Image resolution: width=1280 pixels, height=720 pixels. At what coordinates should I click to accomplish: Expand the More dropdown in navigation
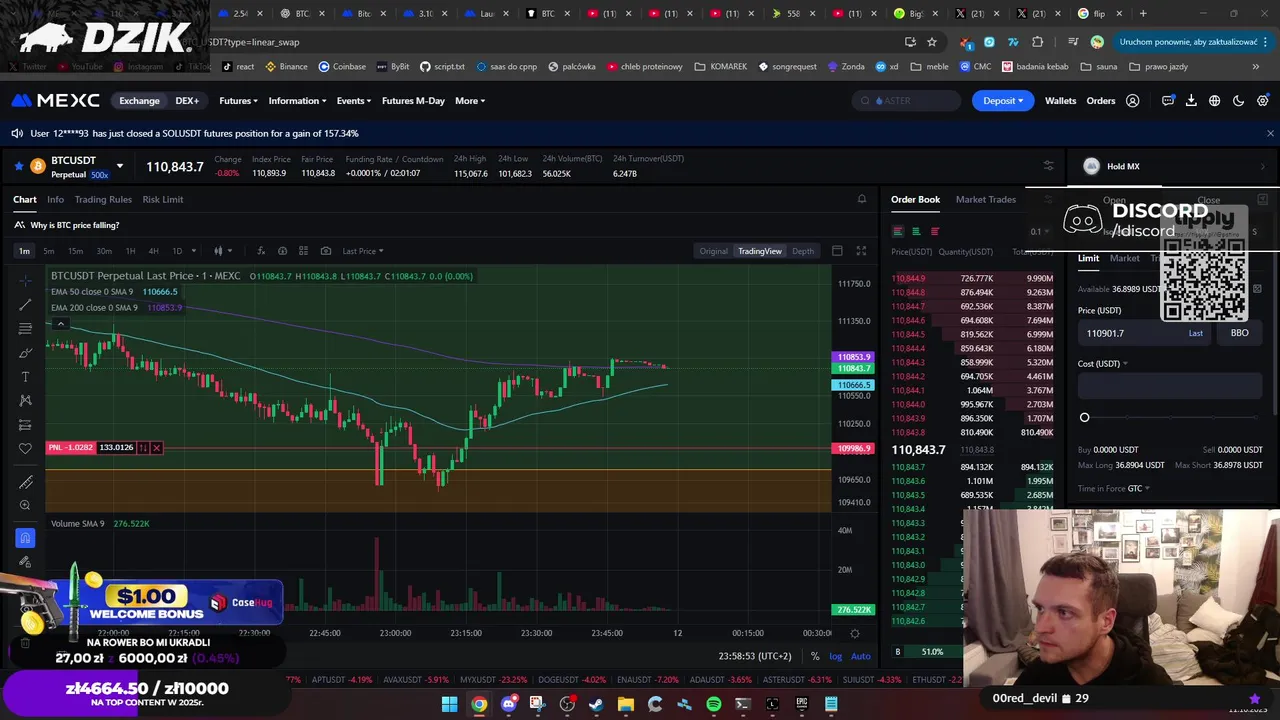pos(470,101)
